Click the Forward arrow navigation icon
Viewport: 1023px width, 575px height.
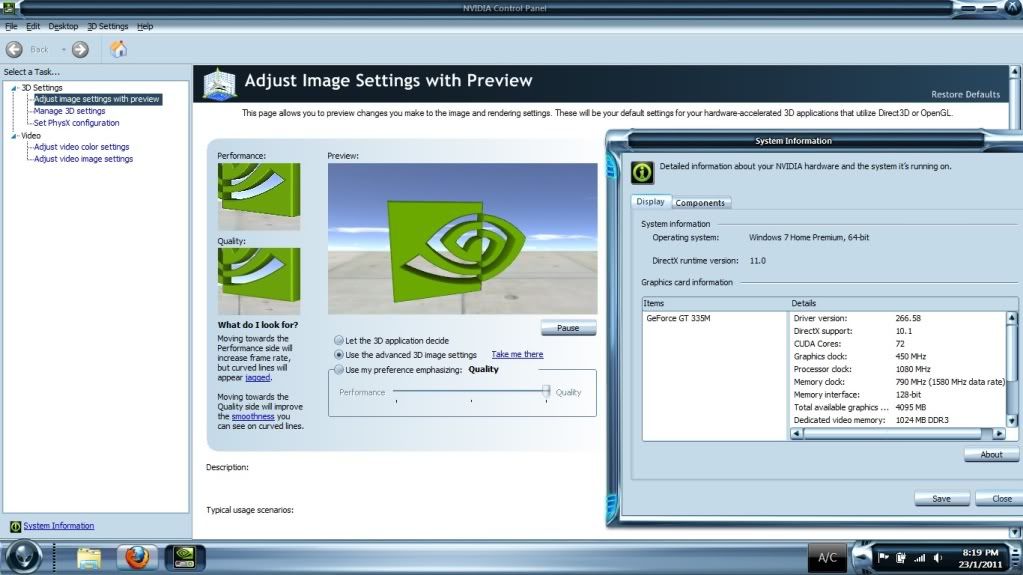pos(80,49)
